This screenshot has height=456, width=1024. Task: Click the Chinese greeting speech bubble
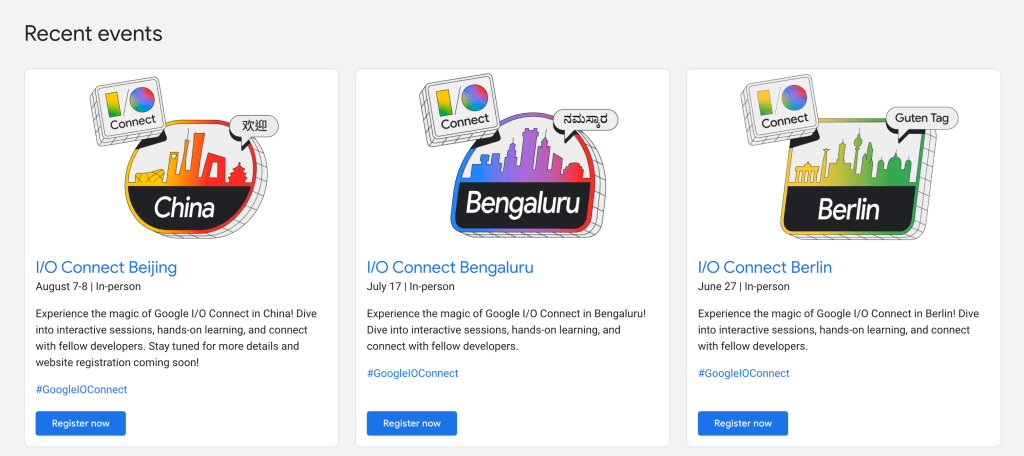(253, 126)
